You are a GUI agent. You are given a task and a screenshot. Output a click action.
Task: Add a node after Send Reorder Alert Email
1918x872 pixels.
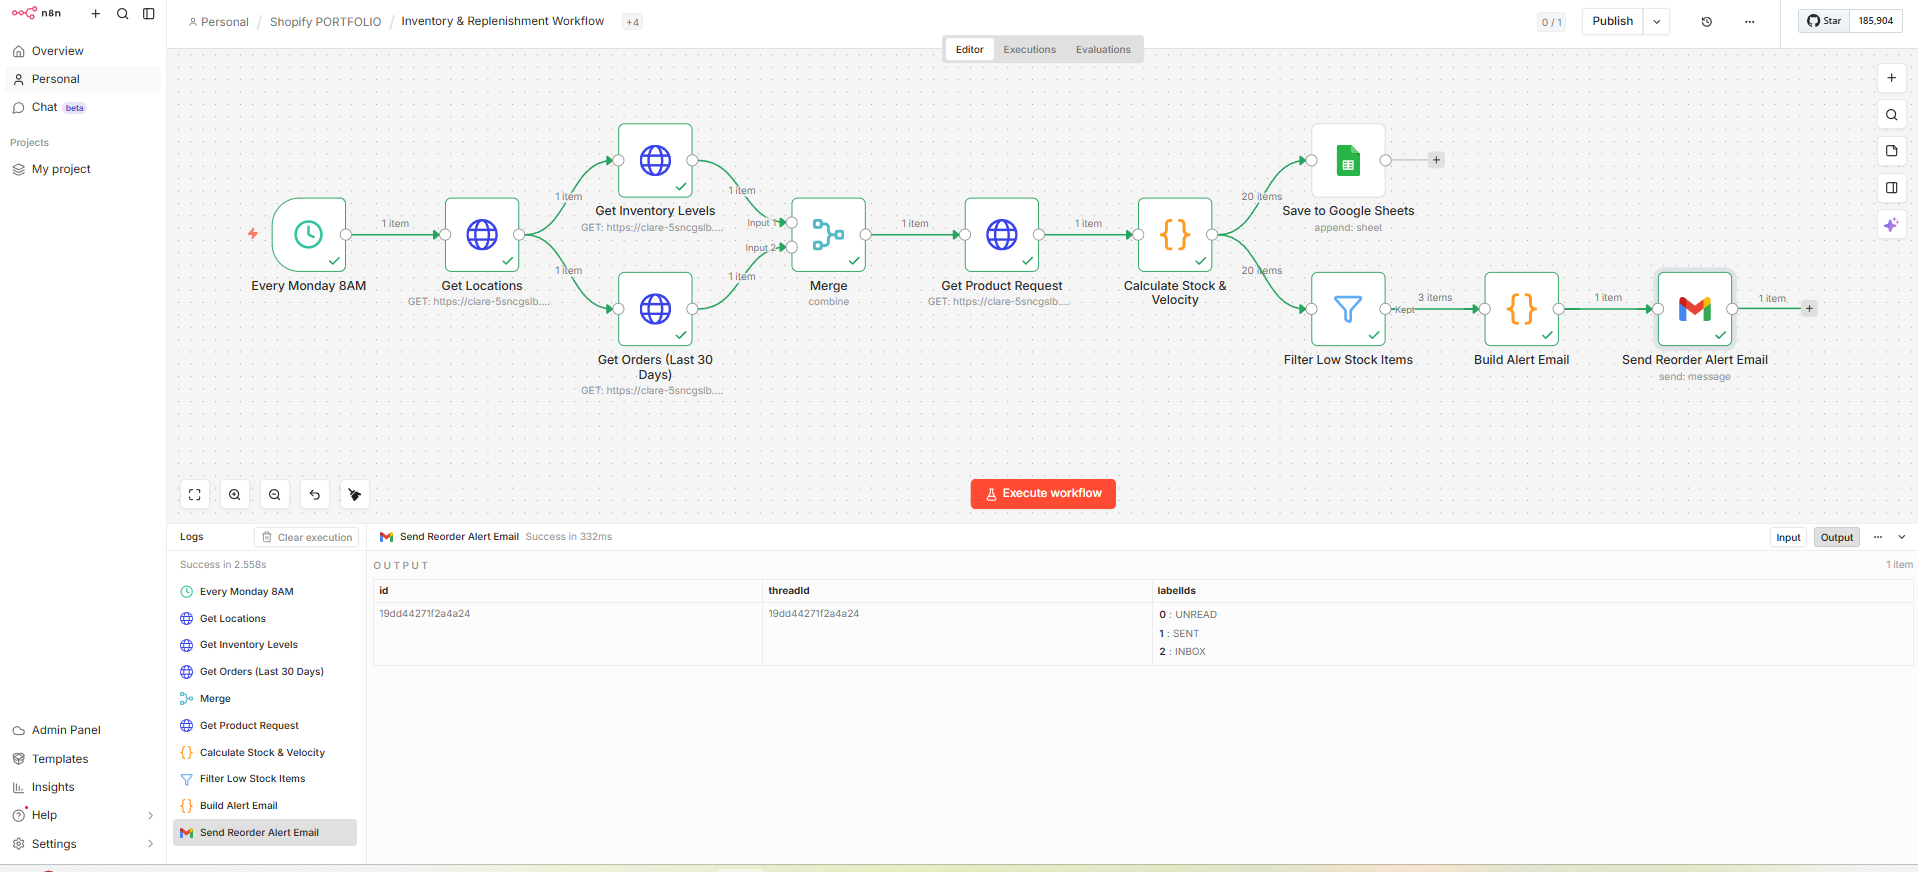(1809, 309)
